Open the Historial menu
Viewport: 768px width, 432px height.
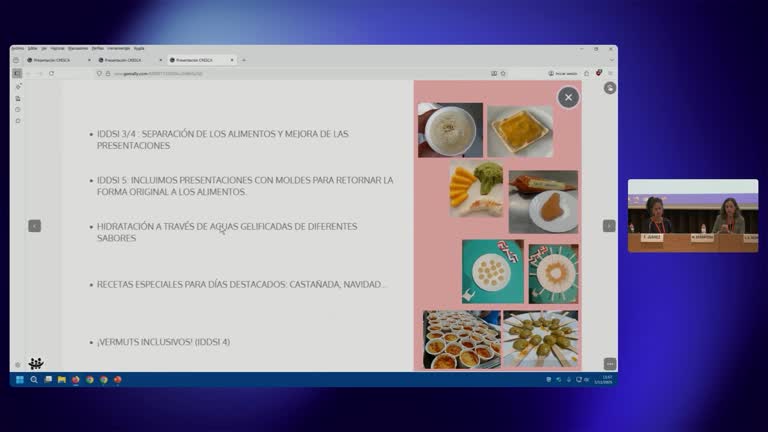pyautogui.click(x=57, y=48)
